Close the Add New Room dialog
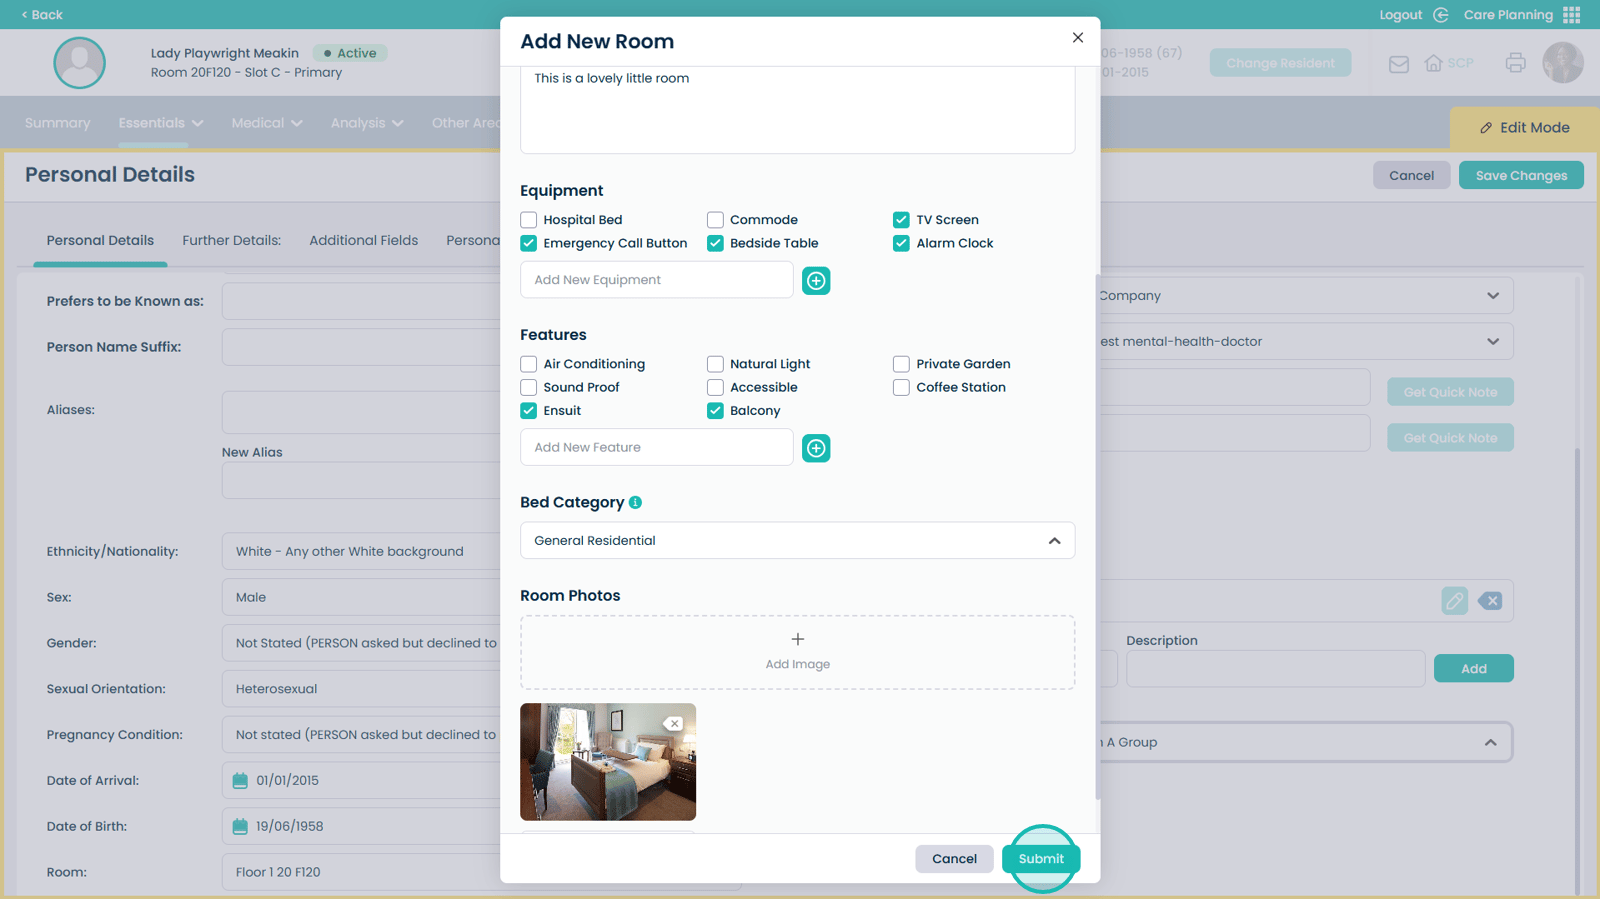The image size is (1600, 899). [1077, 38]
